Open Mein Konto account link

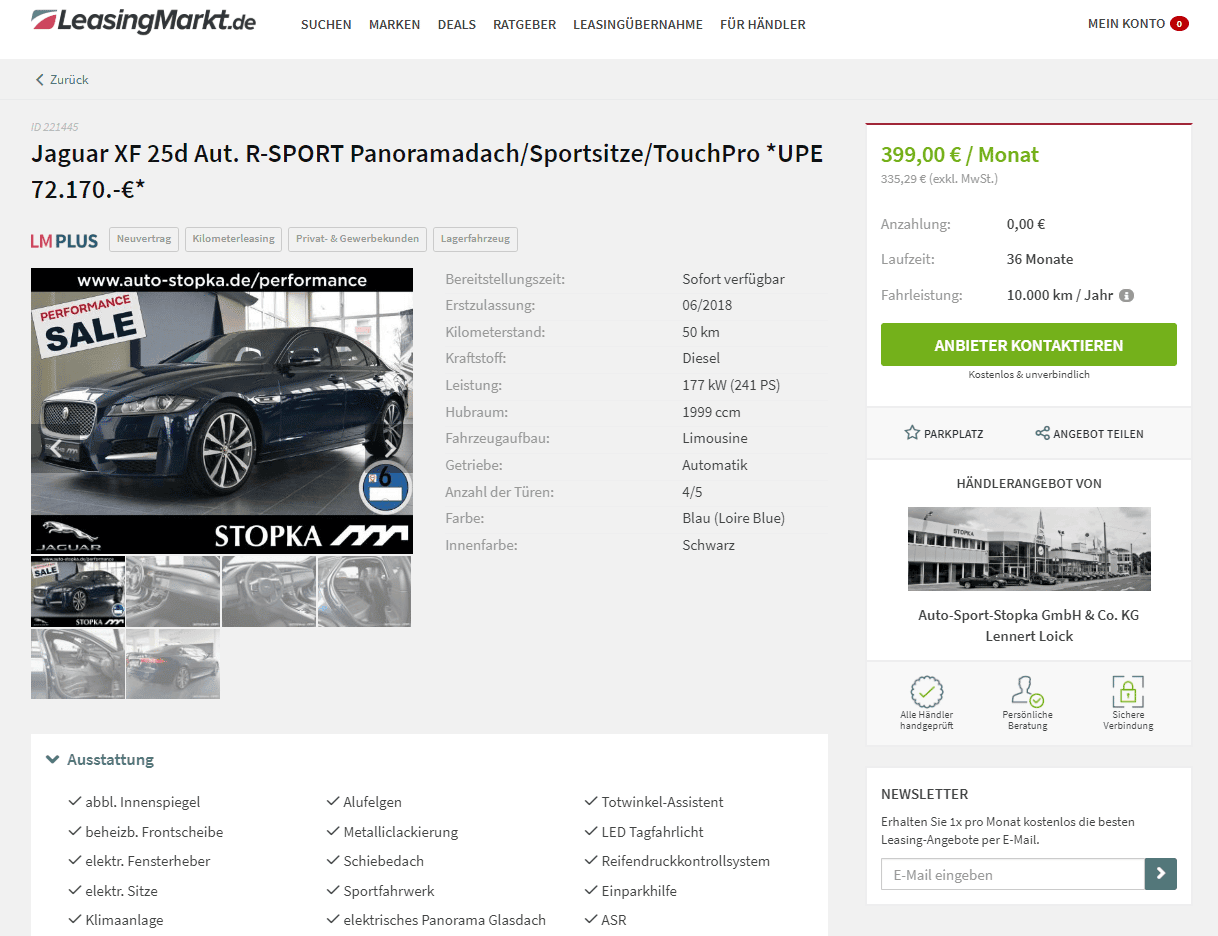(x=1126, y=24)
